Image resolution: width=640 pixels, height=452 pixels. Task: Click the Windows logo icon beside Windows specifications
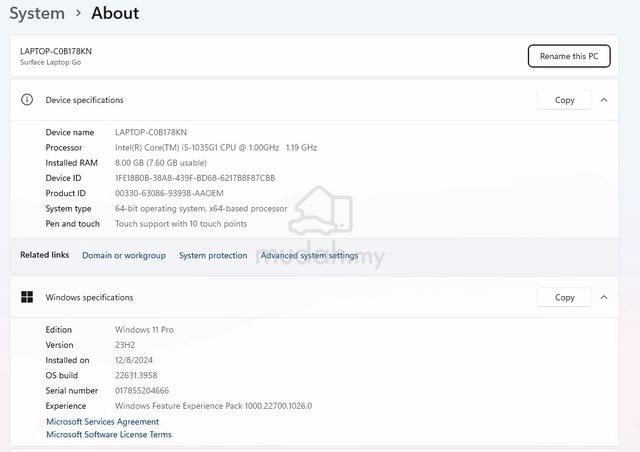(x=27, y=297)
